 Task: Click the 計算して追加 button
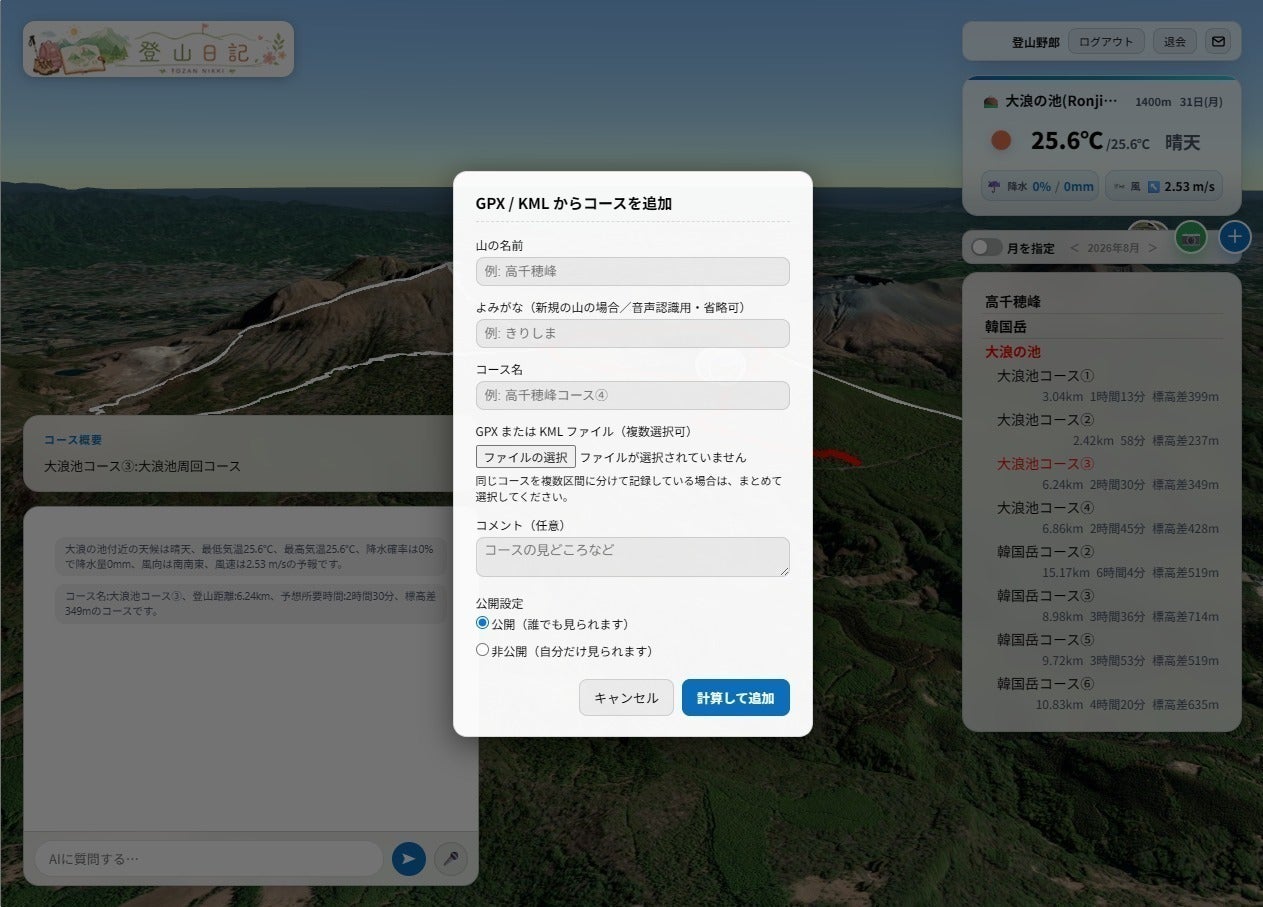point(736,698)
